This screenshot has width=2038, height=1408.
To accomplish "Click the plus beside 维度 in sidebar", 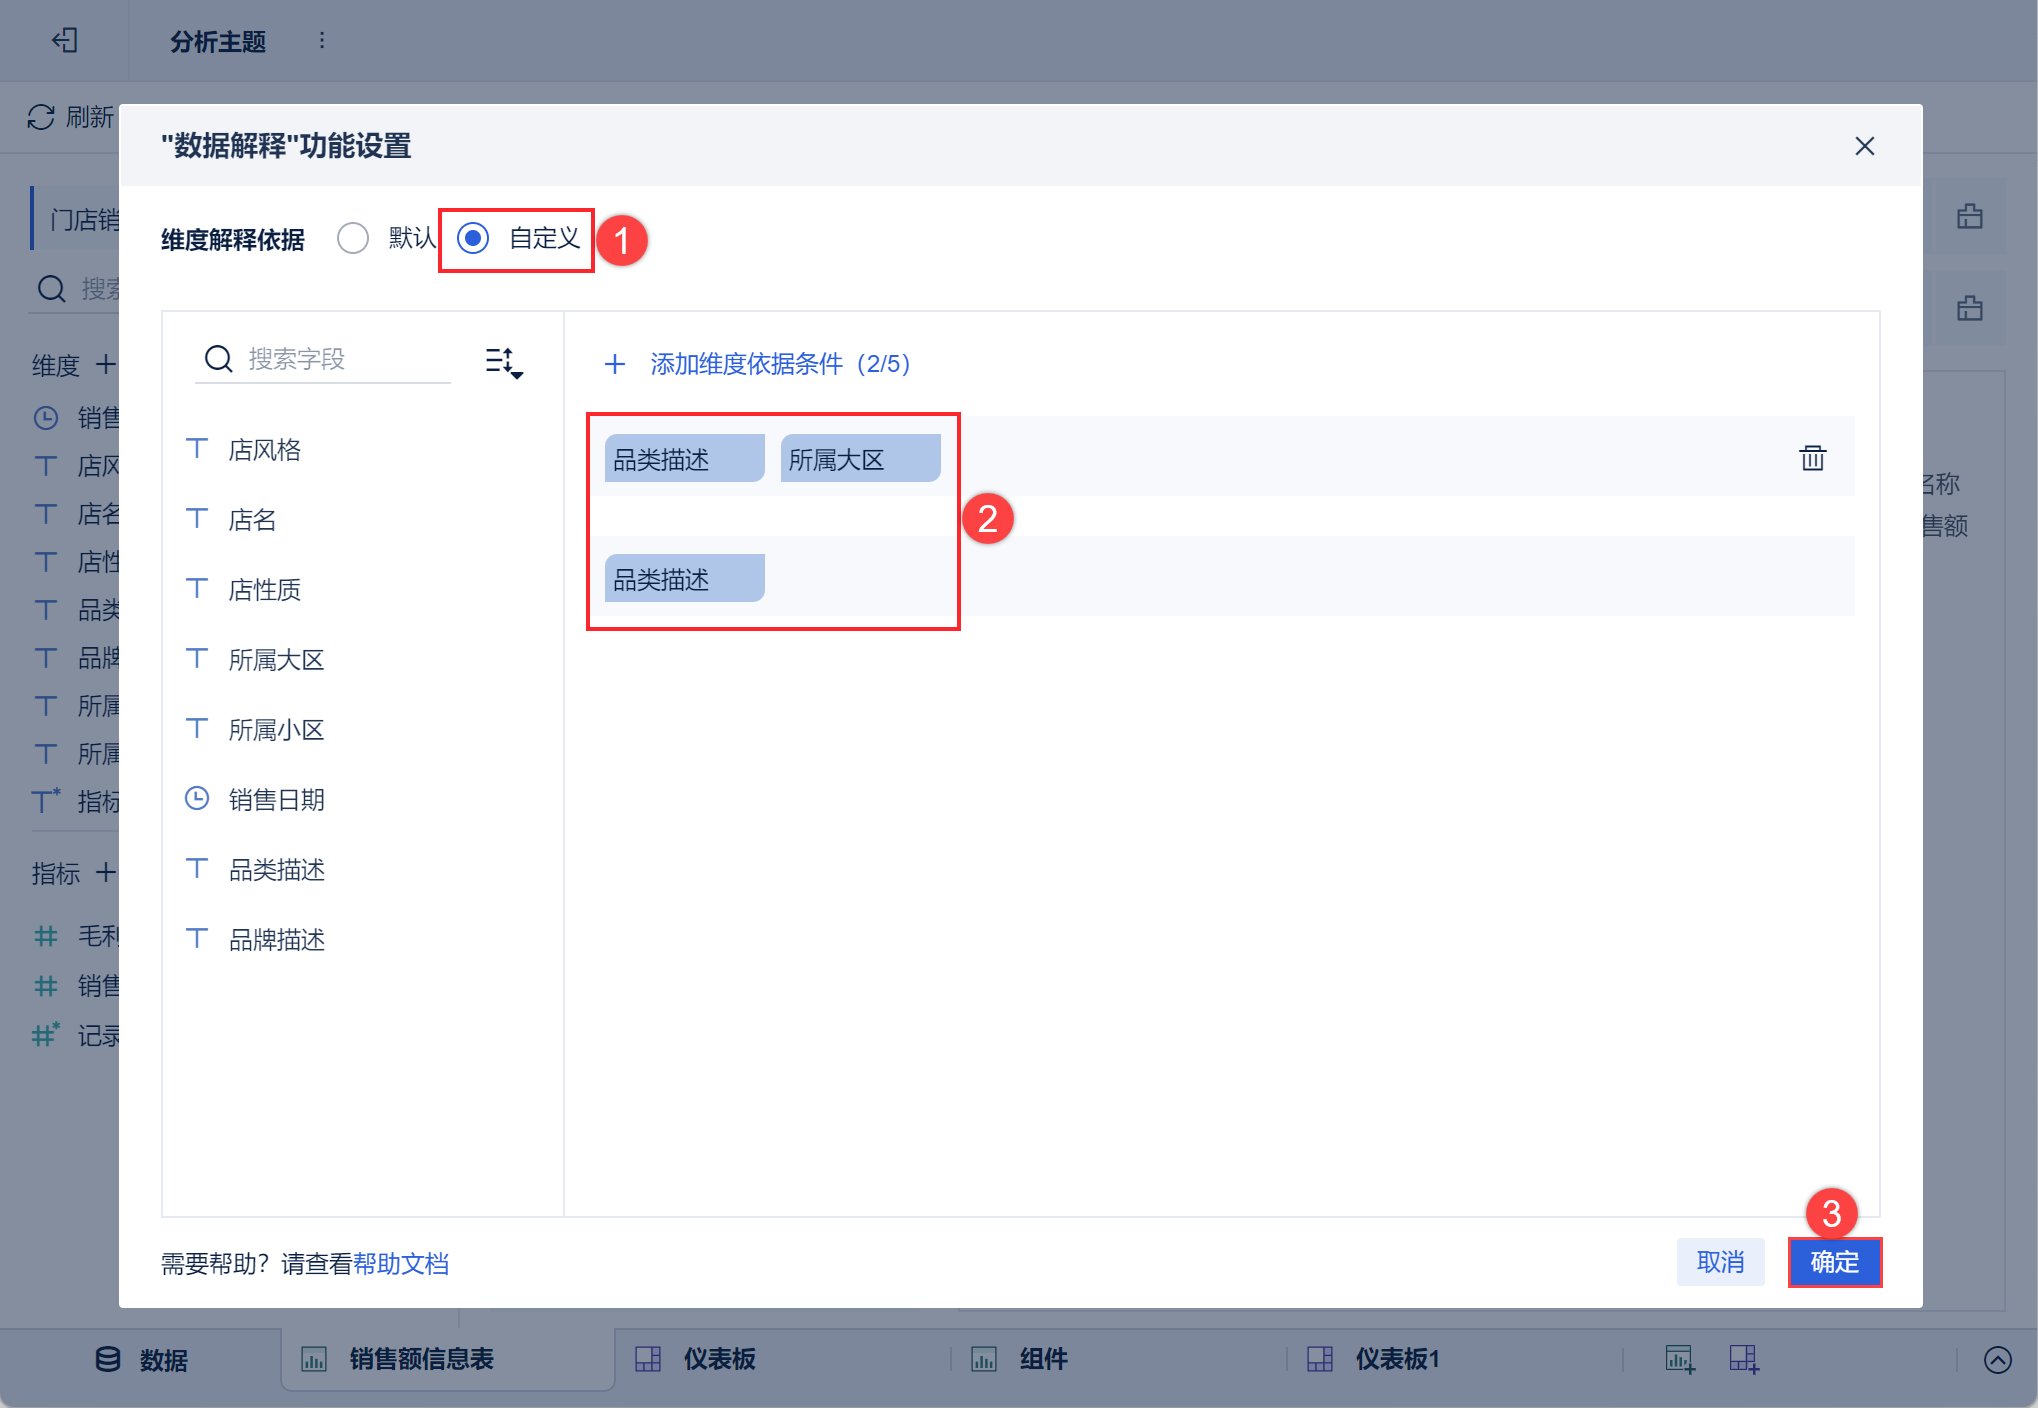I will (105, 365).
